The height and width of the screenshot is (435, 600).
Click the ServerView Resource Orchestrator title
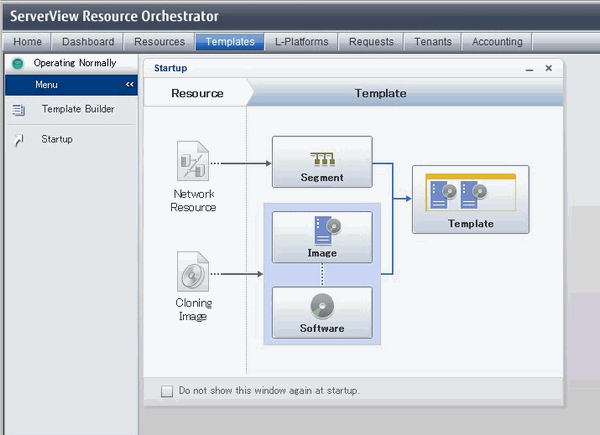[114, 16]
